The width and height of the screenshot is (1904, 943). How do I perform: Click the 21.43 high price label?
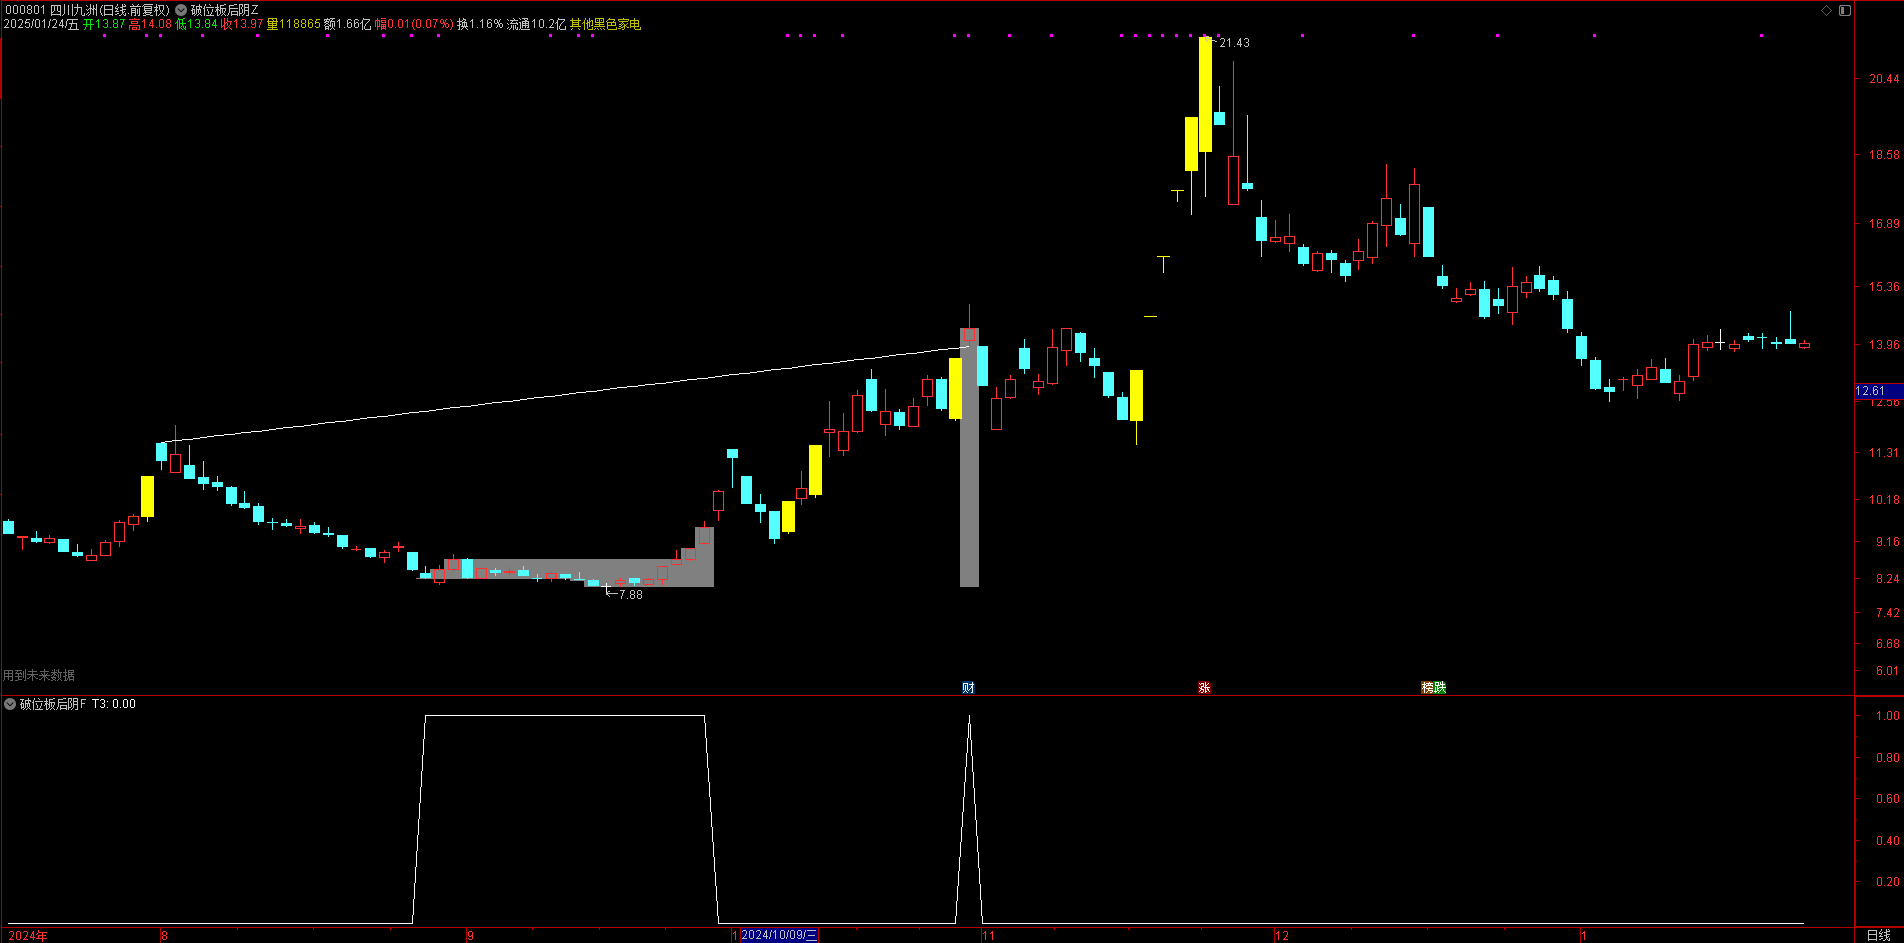(x=1234, y=43)
